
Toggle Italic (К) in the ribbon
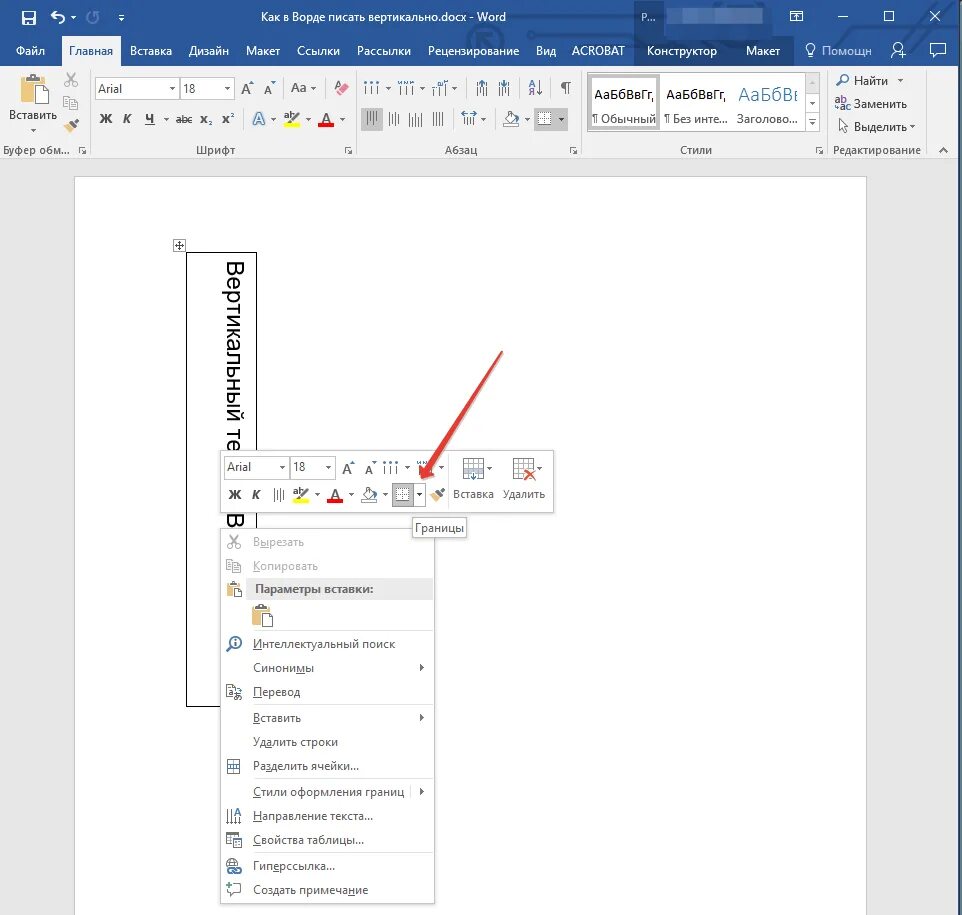(x=127, y=119)
